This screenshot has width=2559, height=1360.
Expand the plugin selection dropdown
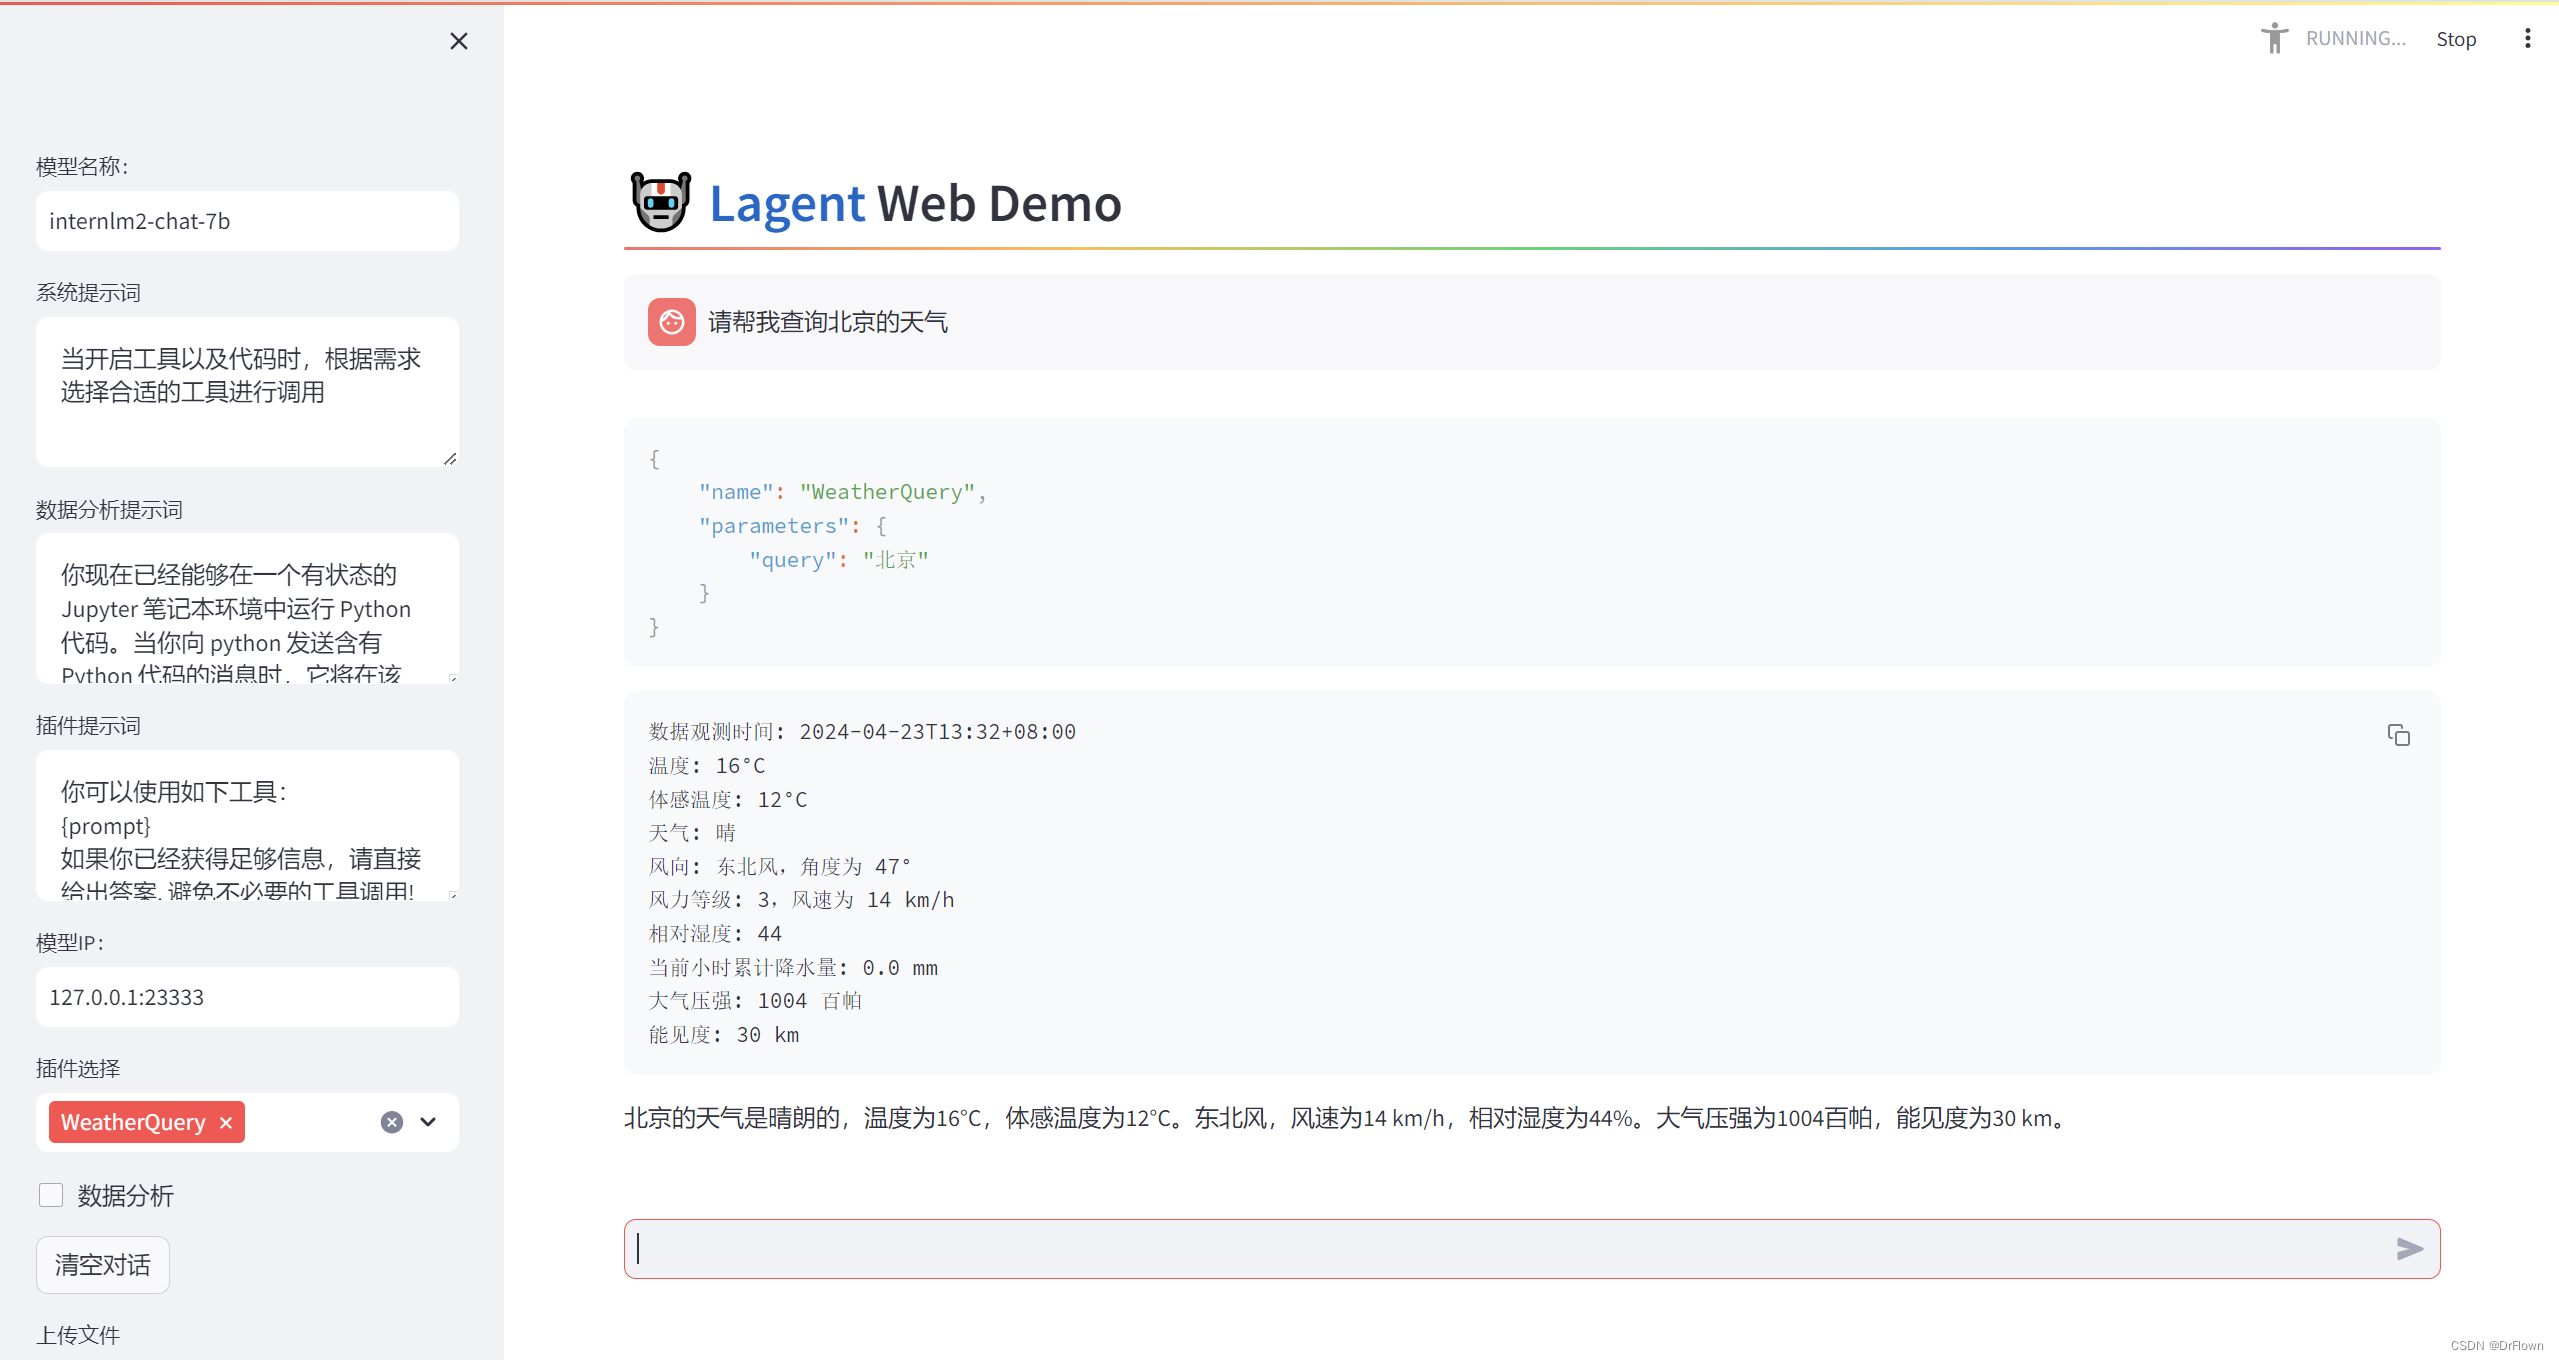tap(428, 1122)
